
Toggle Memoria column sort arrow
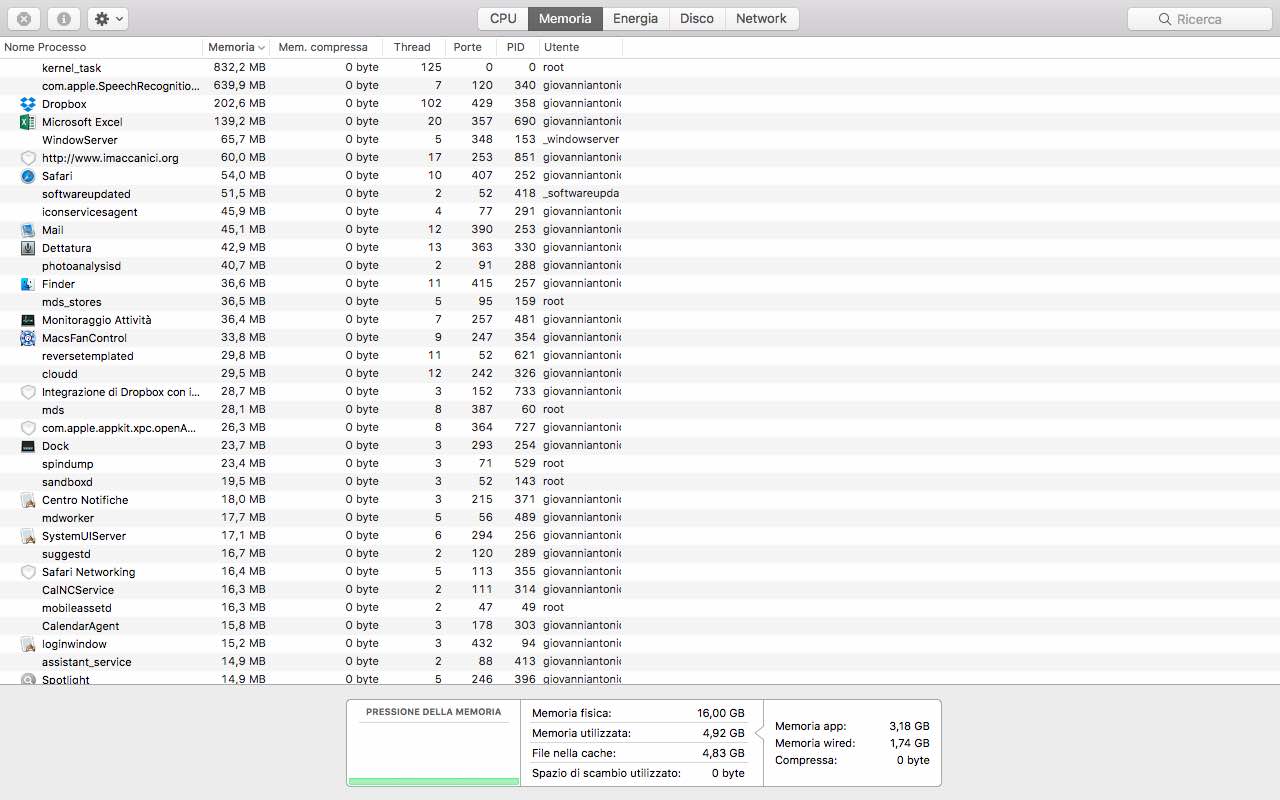pyautogui.click(x=261, y=48)
